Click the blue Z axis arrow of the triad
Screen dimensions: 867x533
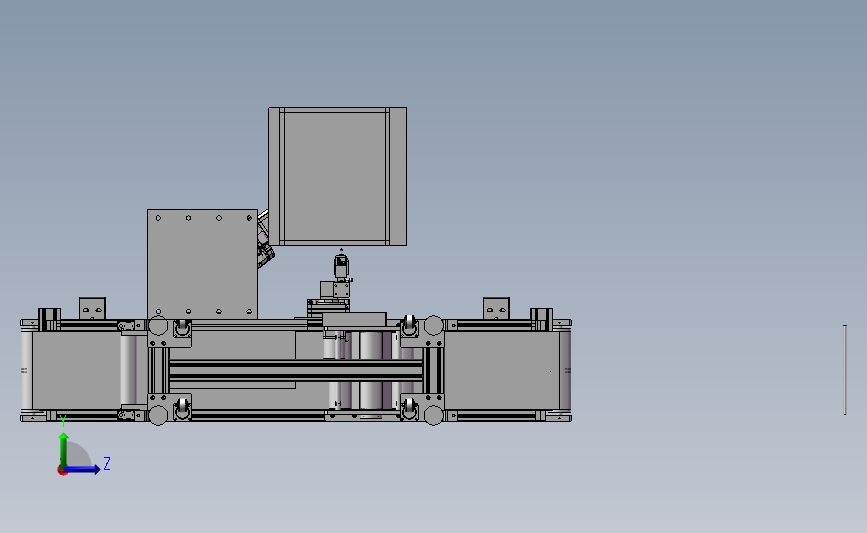click(83, 469)
